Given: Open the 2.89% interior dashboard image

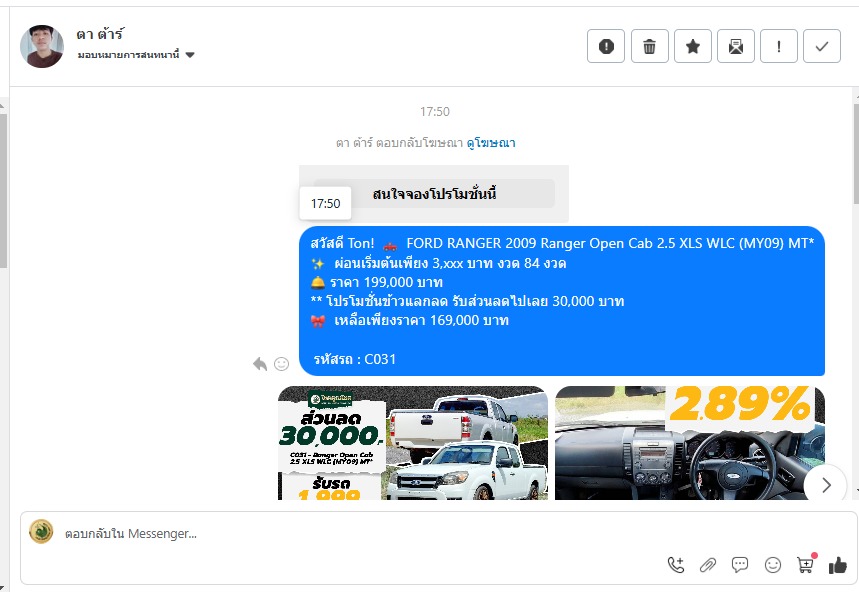Looking at the screenshot, I should coord(690,443).
